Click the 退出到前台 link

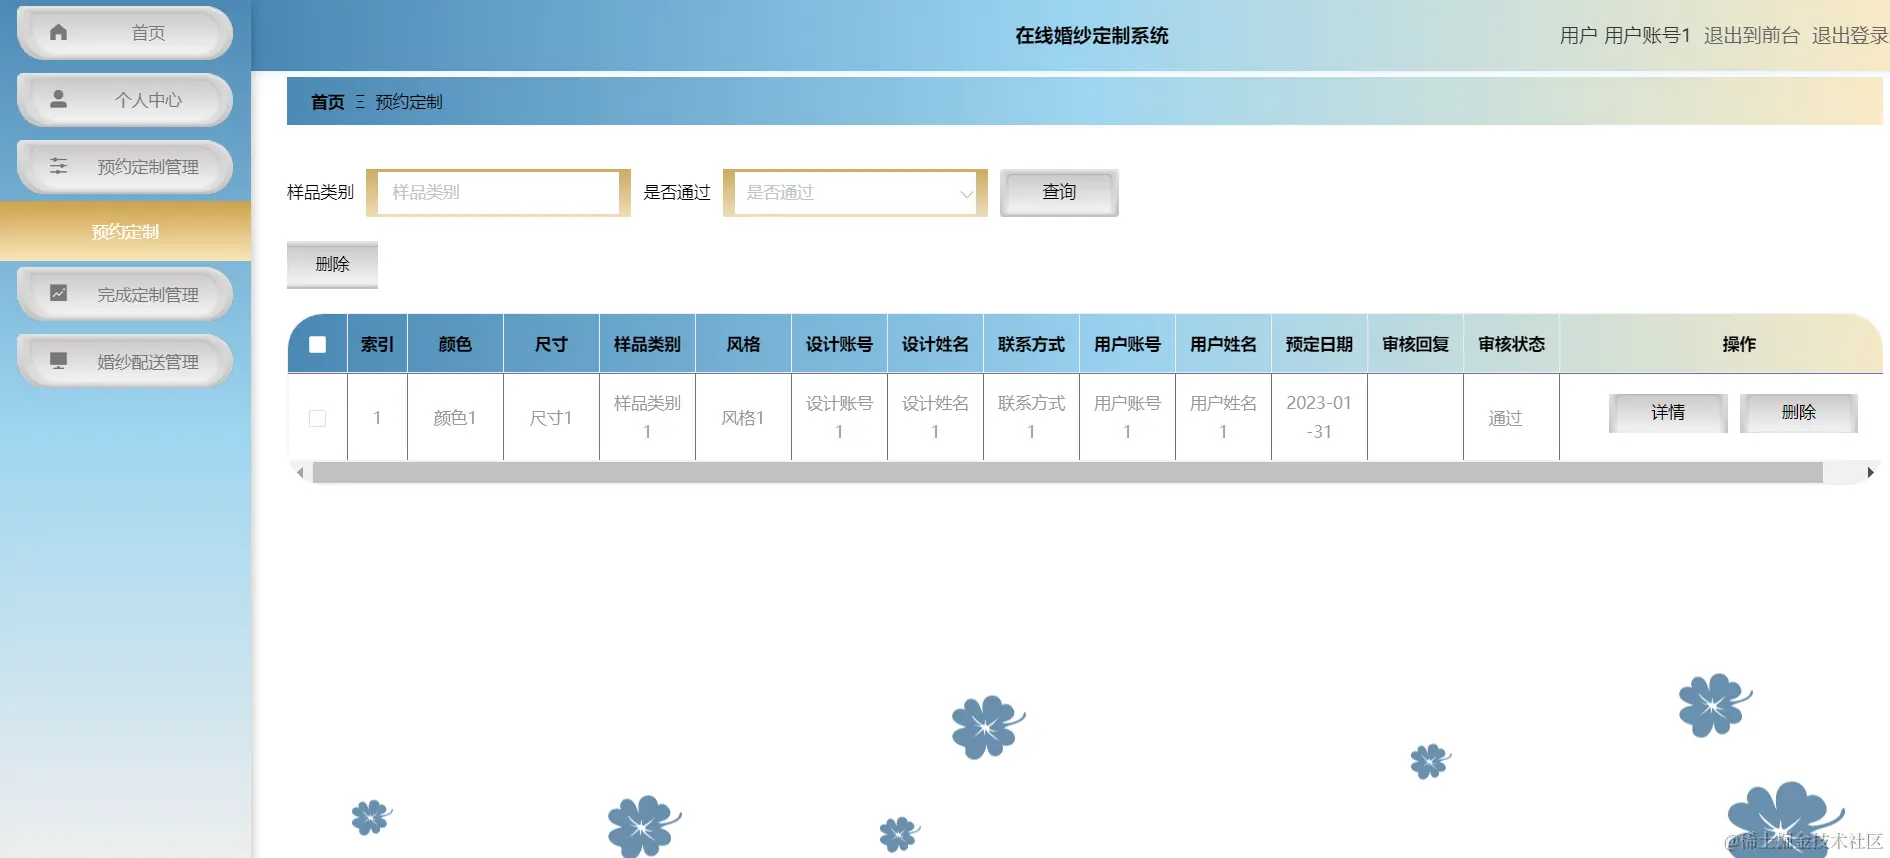click(x=1751, y=35)
